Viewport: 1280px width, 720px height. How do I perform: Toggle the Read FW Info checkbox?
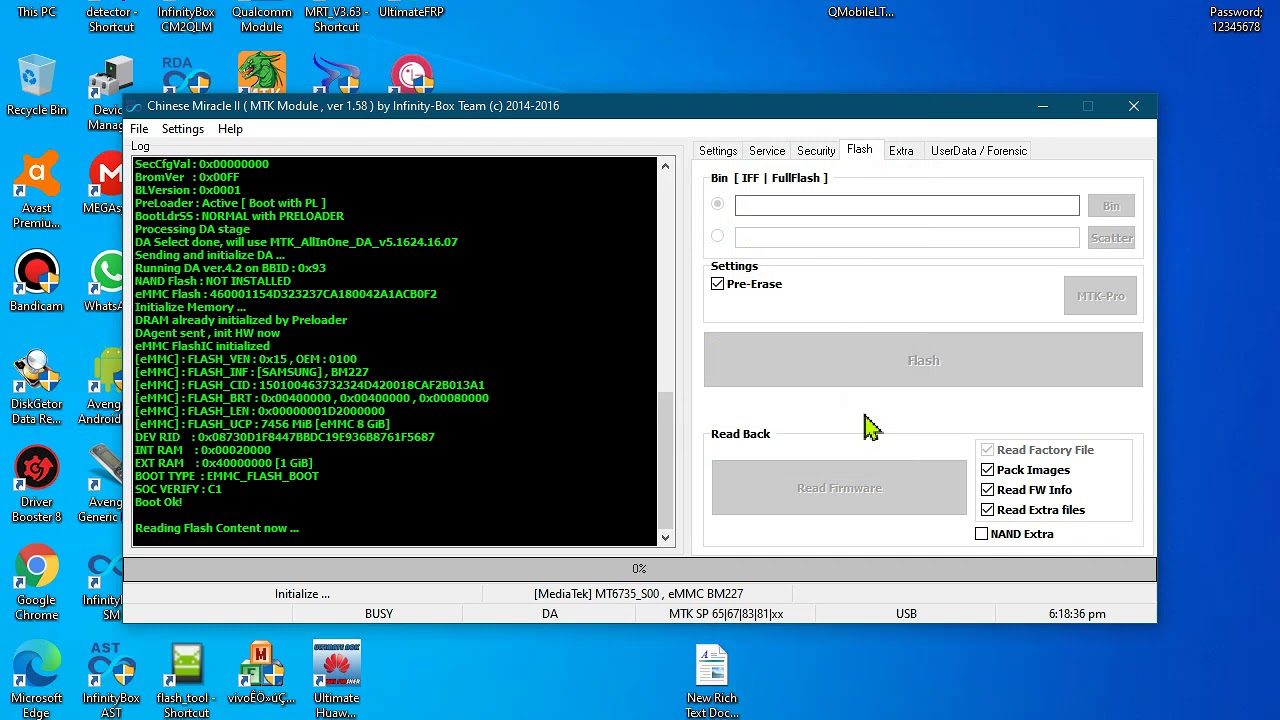987,490
